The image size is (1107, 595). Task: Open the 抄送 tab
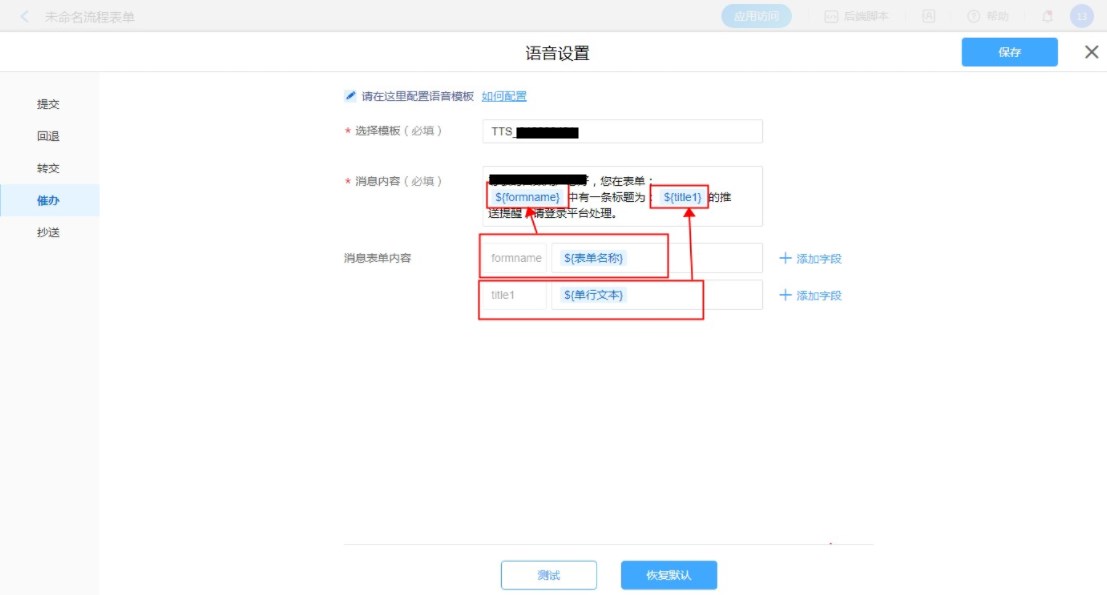point(48,232)
